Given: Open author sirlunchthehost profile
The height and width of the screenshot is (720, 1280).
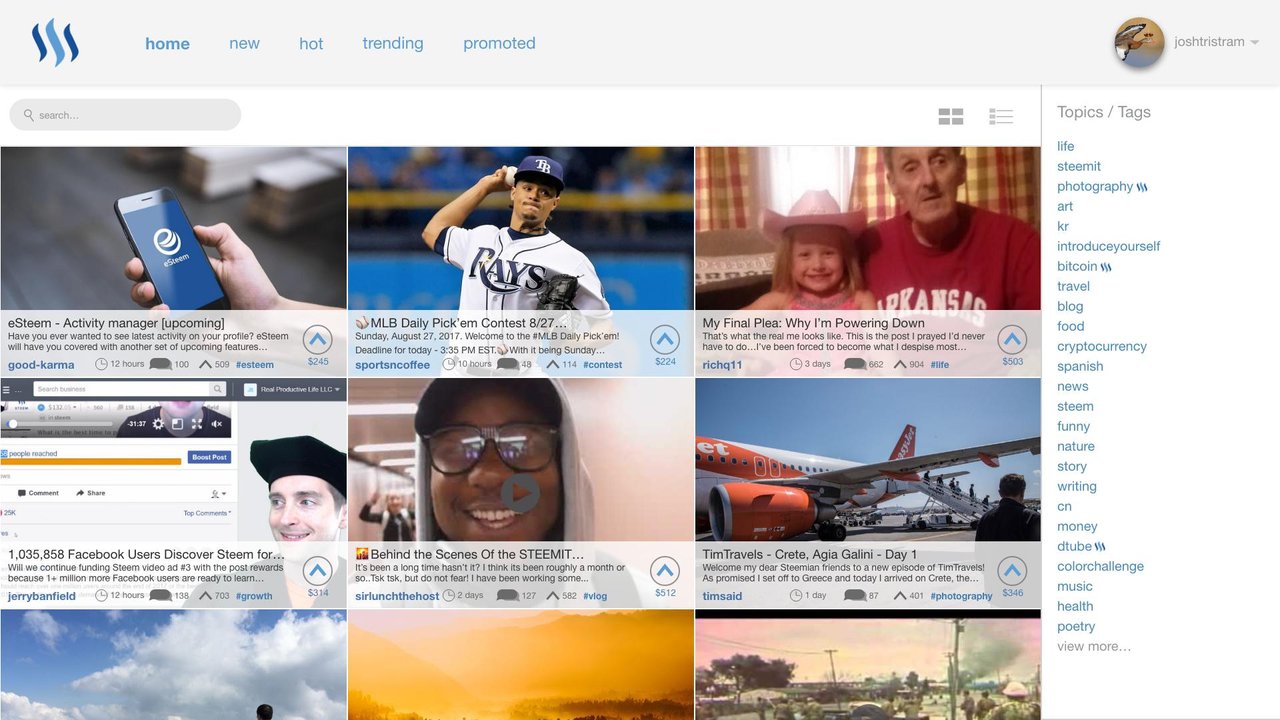Looking at the screenshot, I should tap(397, 596).
